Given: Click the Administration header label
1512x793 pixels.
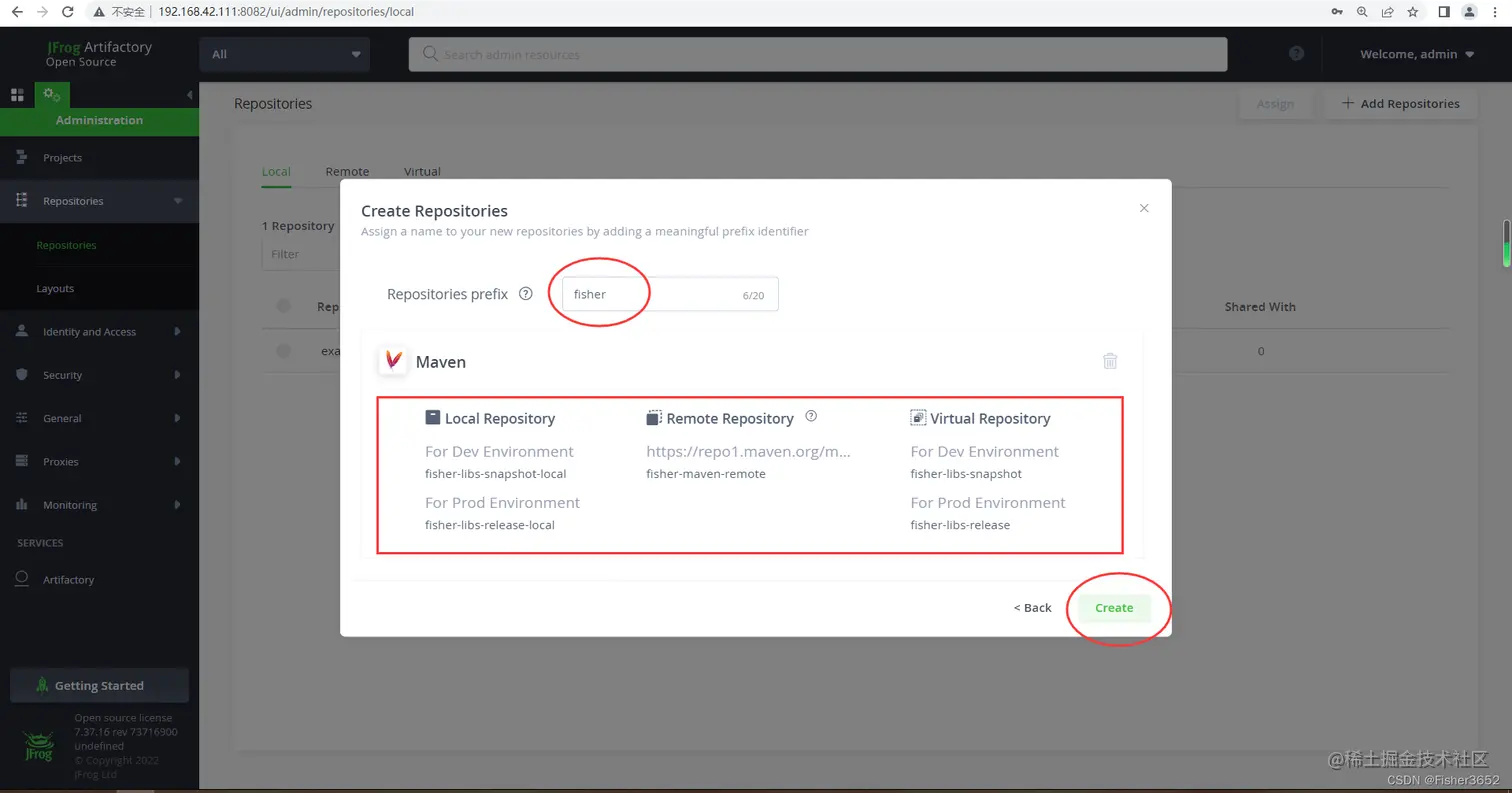Looking at the screenshot, I should coord(99,120).
